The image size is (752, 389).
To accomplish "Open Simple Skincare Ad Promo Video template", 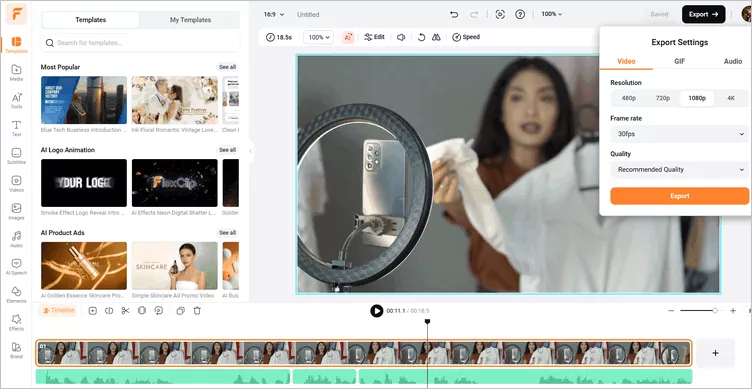I will coord(175,266).
